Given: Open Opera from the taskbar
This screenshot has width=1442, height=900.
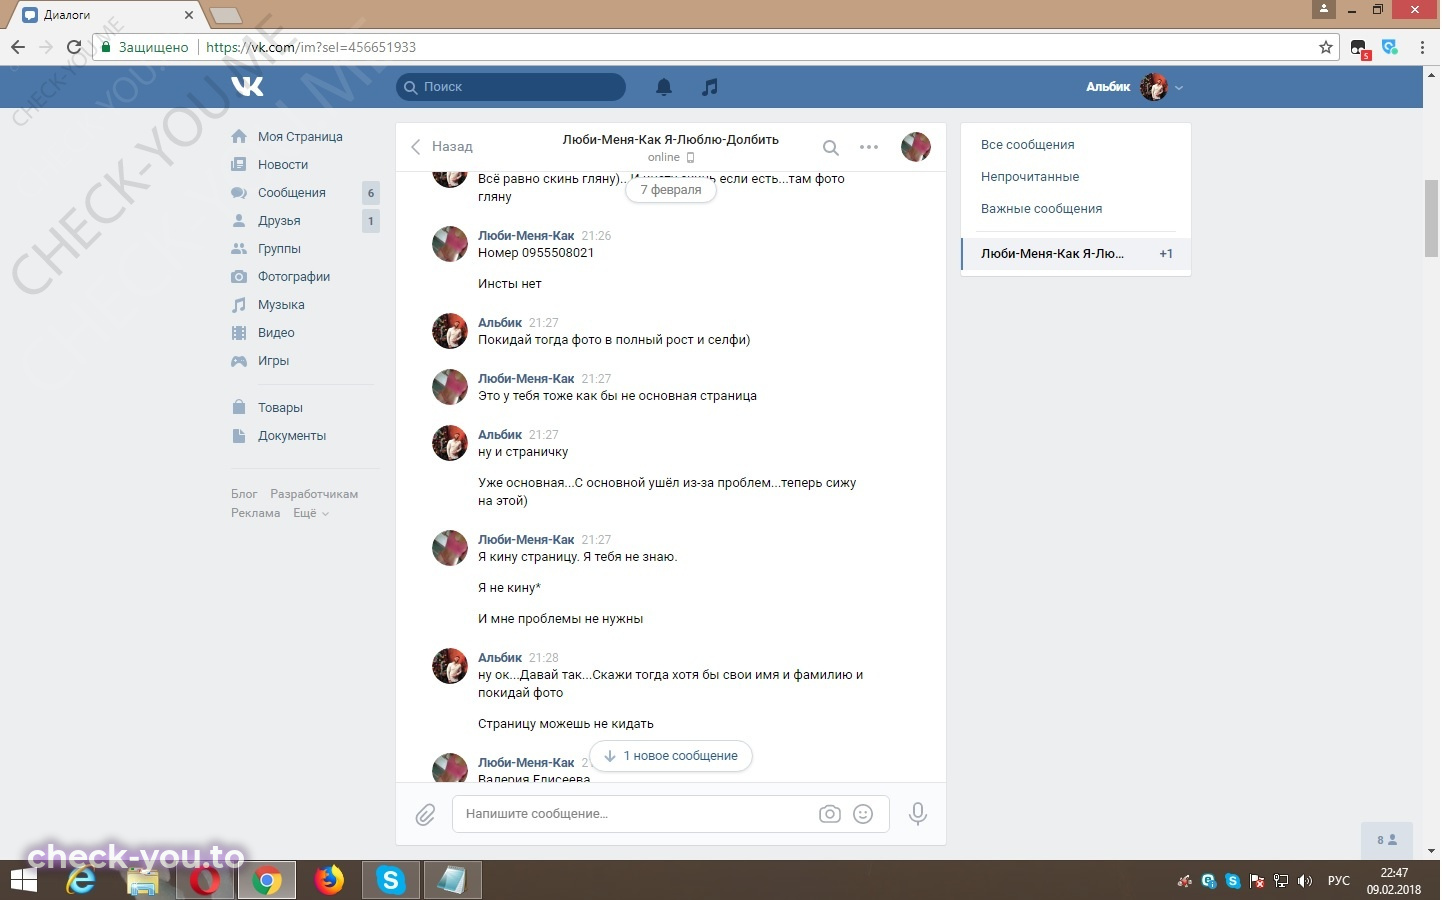Looking at the screenshot, I should tap(205, 881).
